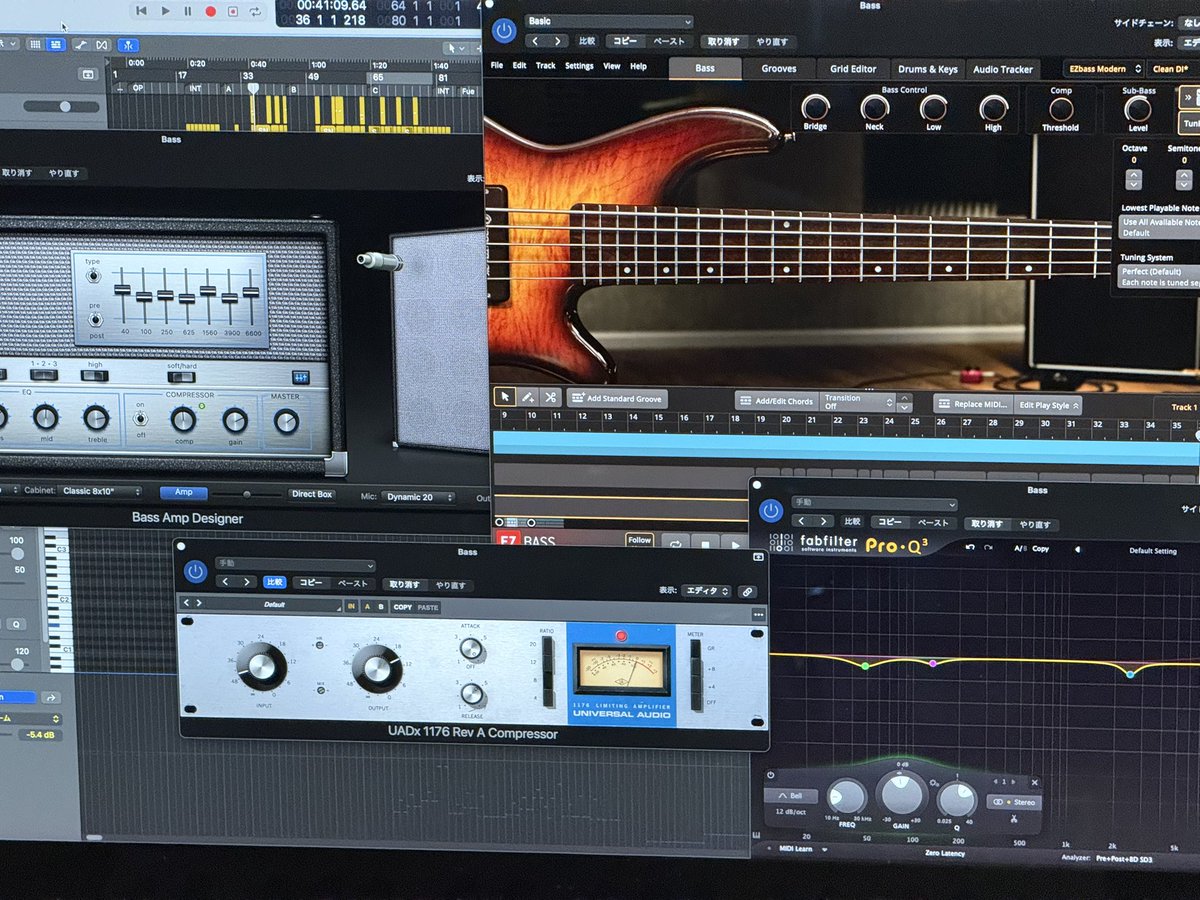This screenshot has height=900, width=1200.
Task: Toggle the 比較 compare button in 1176 window
Action: click(274, 582)
